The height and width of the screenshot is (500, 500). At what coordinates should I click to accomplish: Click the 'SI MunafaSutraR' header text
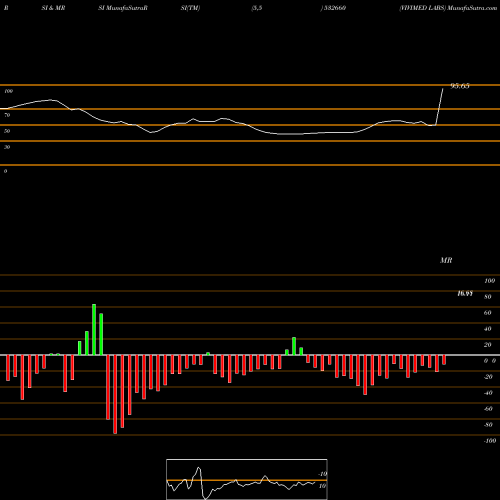[x=123, y=8]
